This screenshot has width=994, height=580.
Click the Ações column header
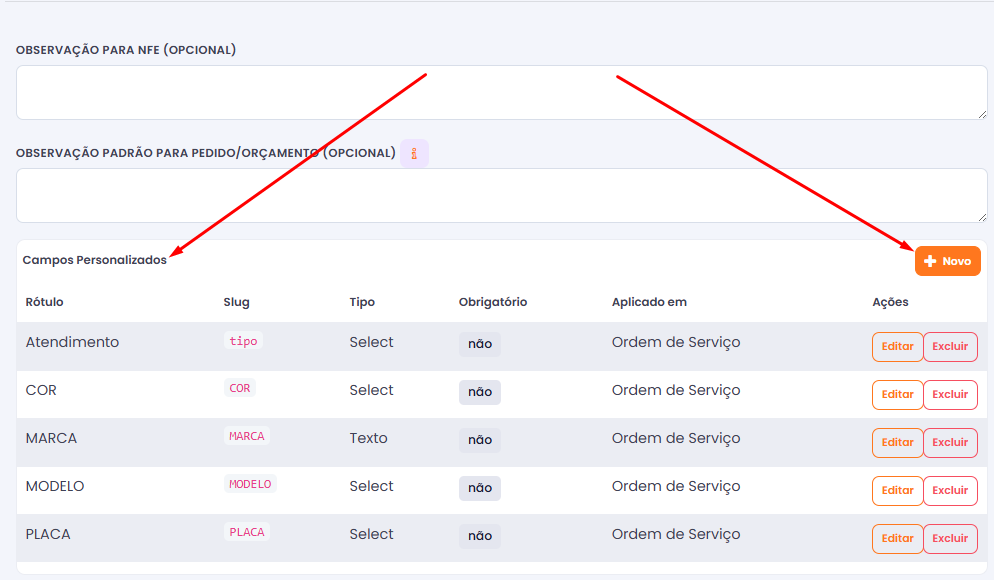890,302
